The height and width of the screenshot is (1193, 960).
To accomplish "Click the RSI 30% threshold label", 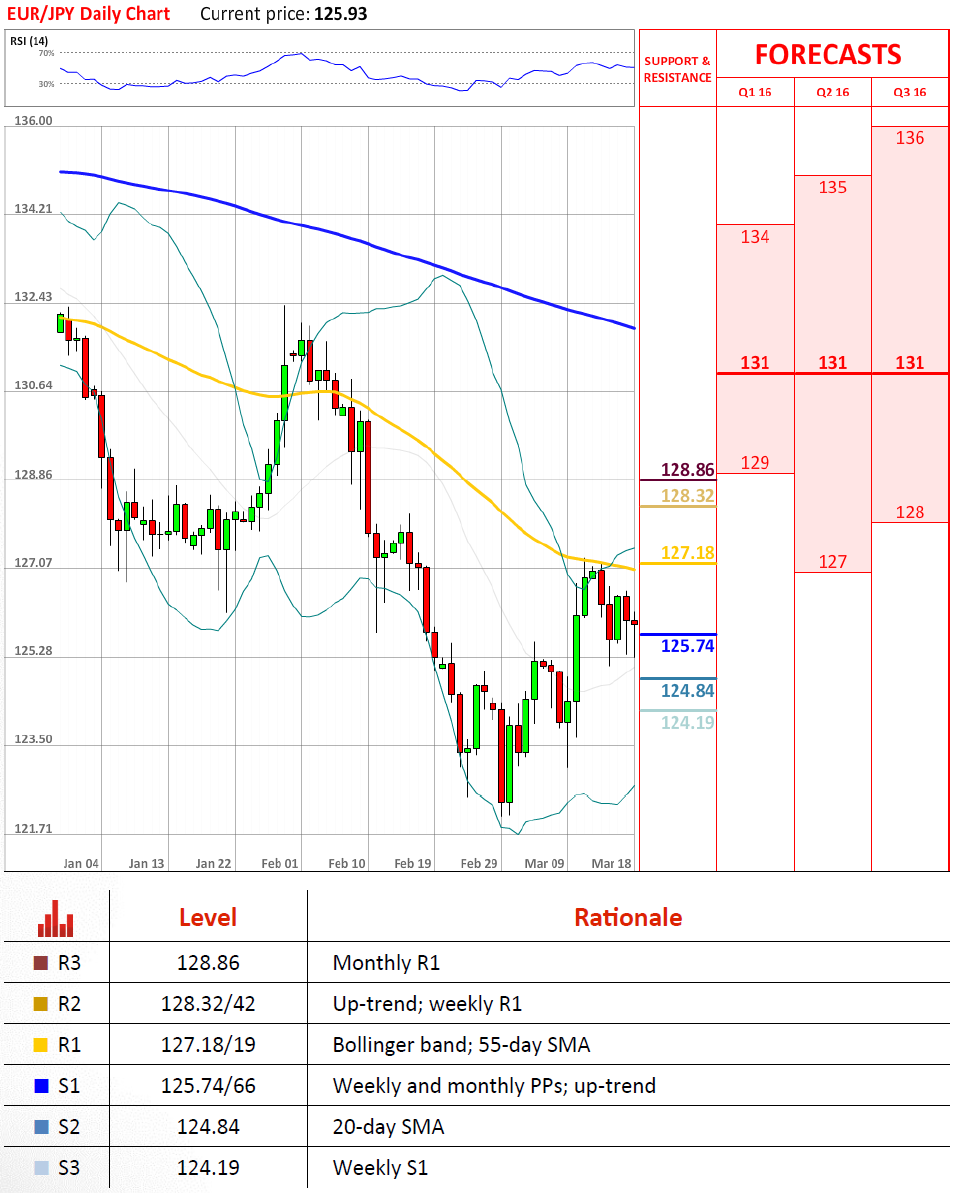I will tap(46, 84).
